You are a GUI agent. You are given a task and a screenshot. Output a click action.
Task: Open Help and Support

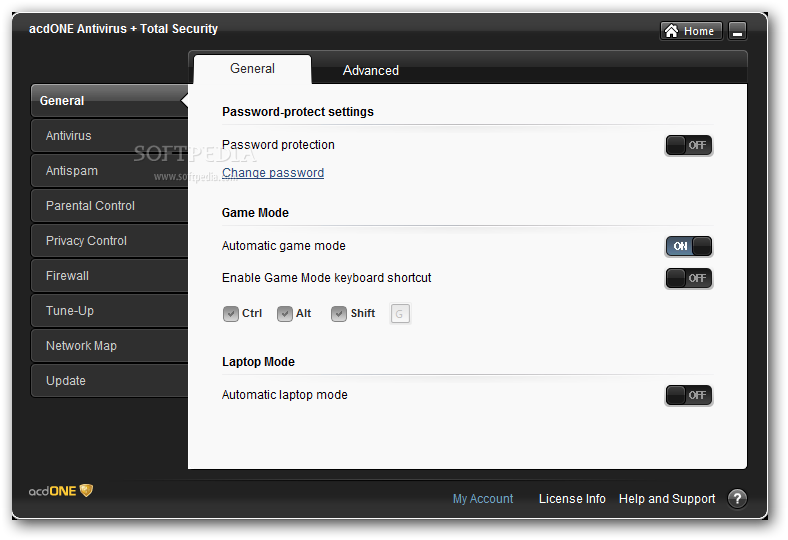pyautogui.click(x=667, y=499)
